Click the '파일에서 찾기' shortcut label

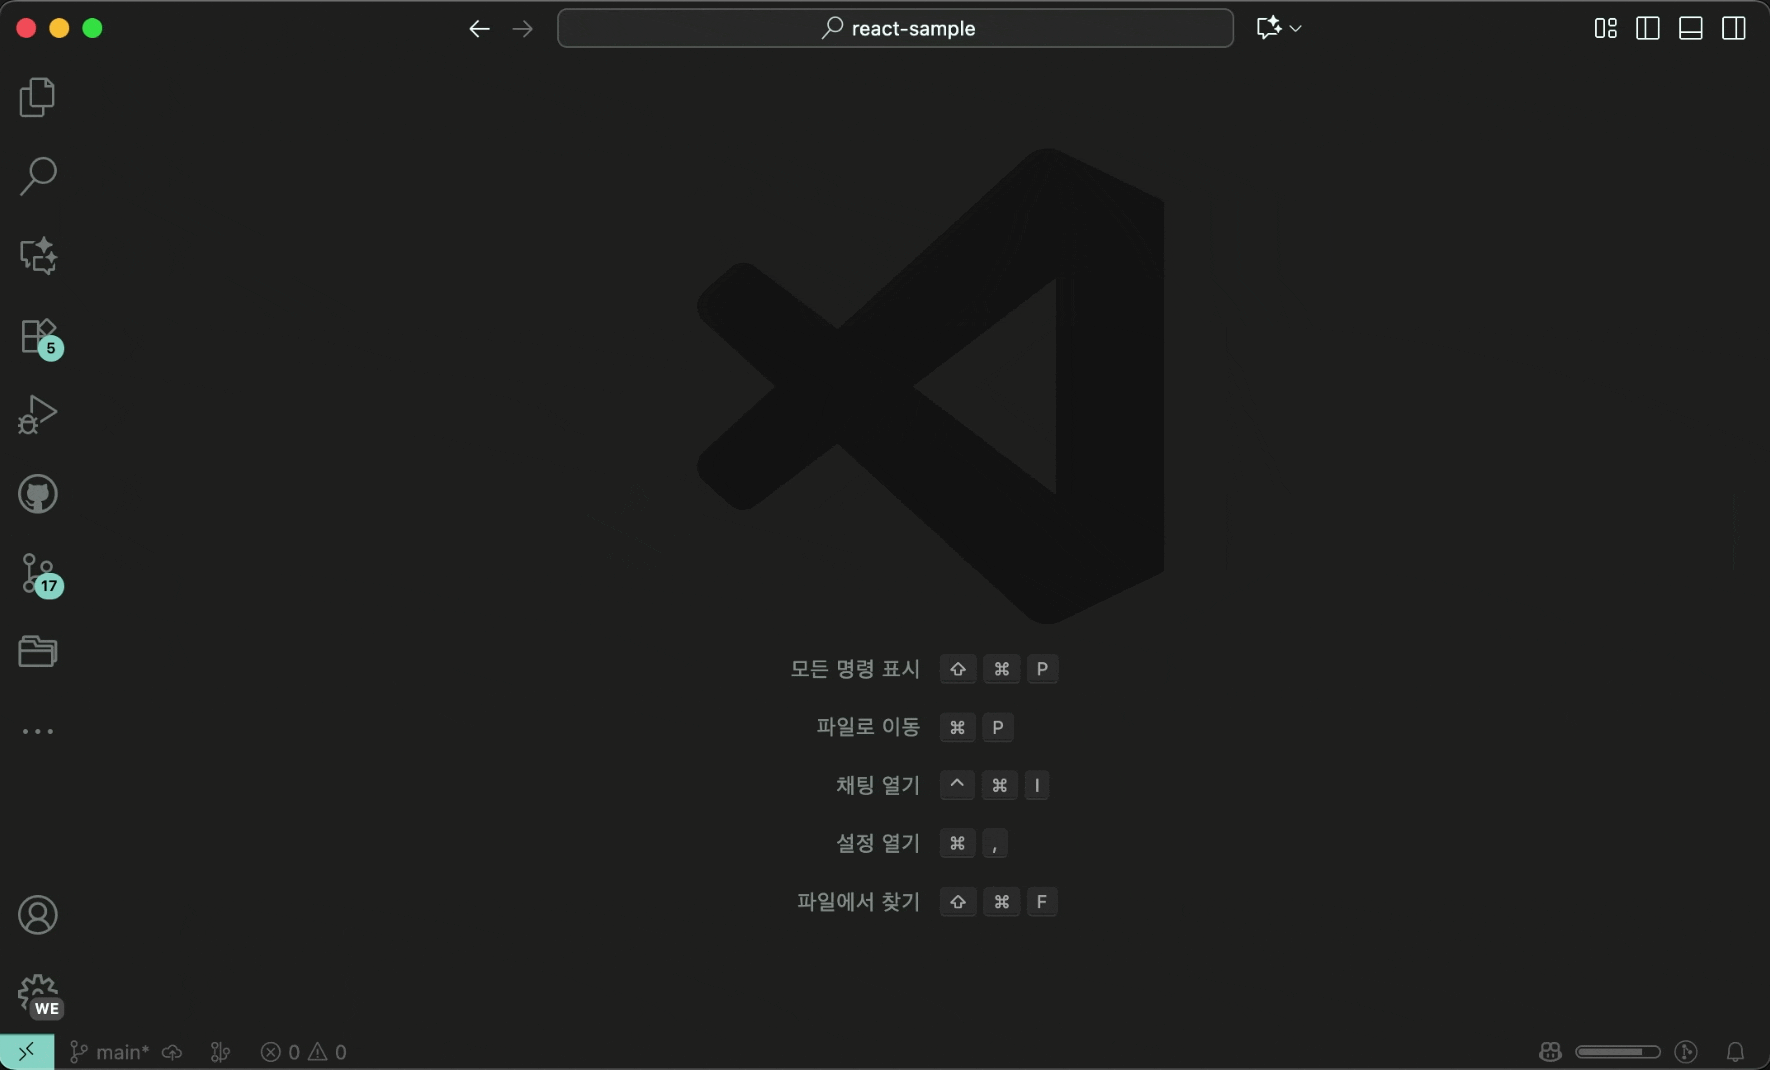pos(858,901)
